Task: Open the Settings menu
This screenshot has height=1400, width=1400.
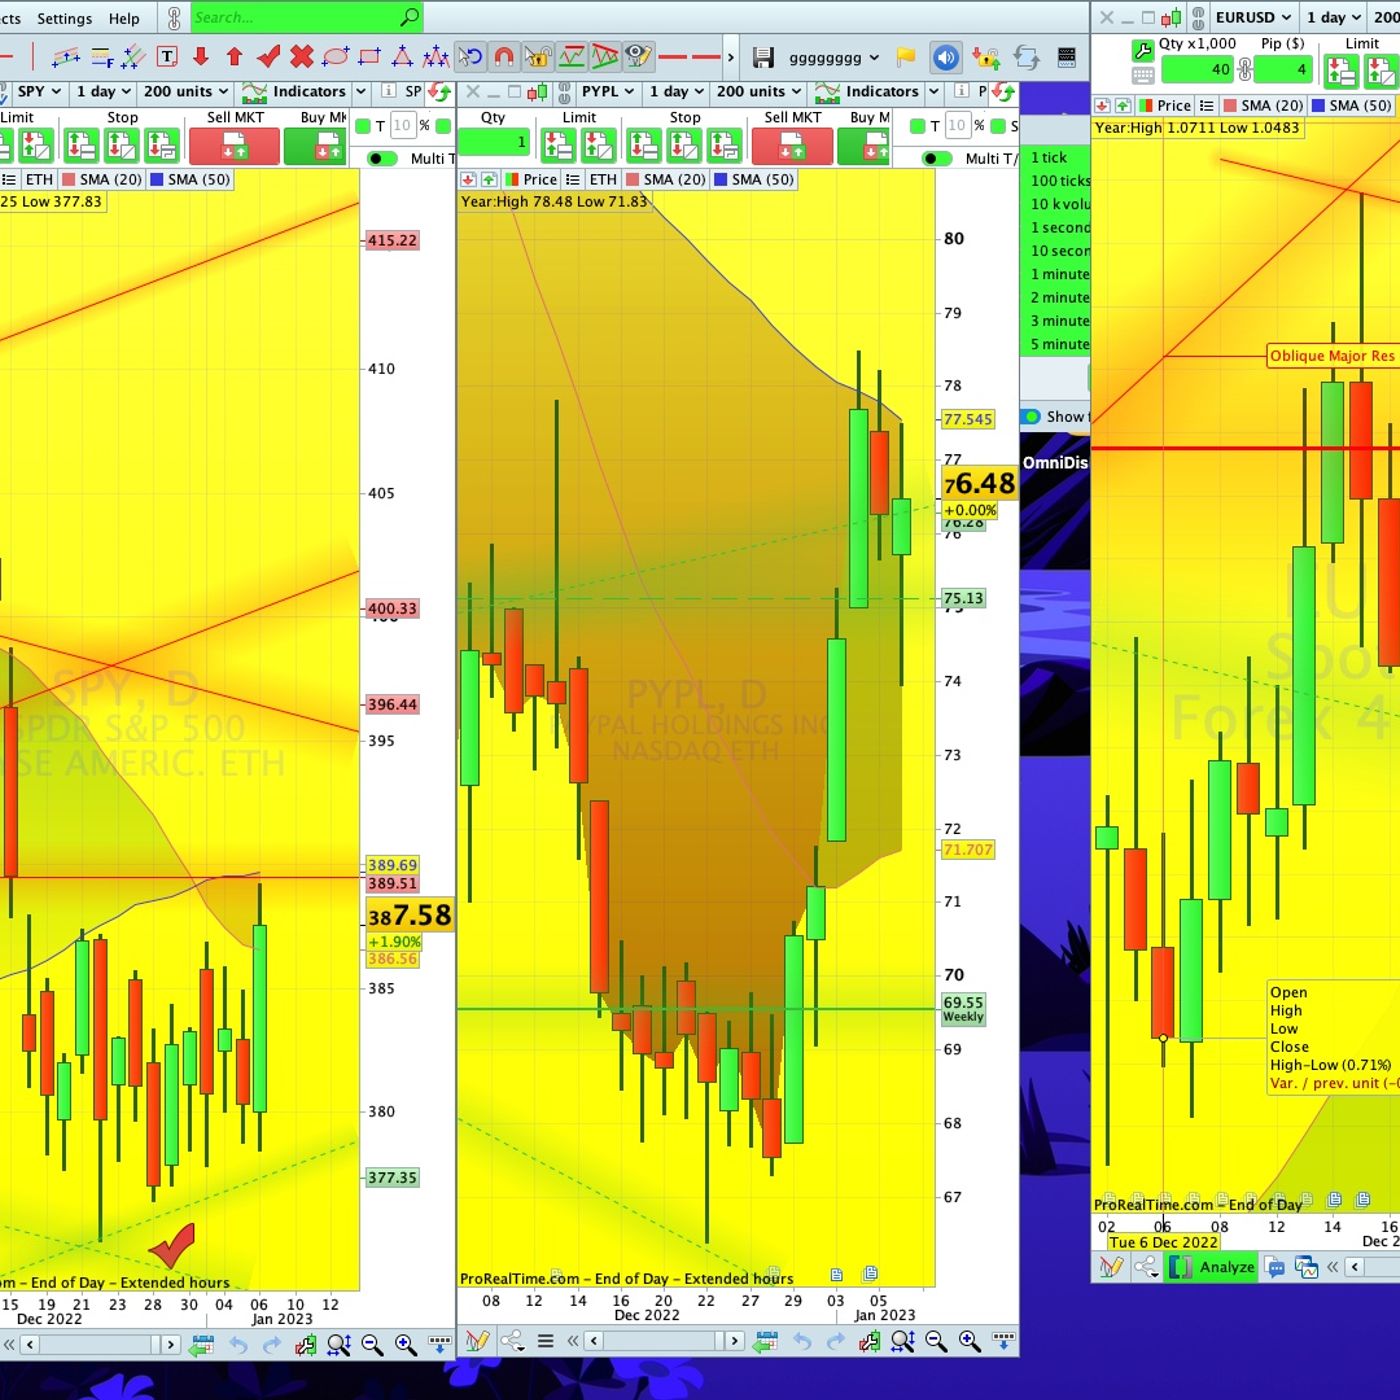Action: (x=64, y=18)
